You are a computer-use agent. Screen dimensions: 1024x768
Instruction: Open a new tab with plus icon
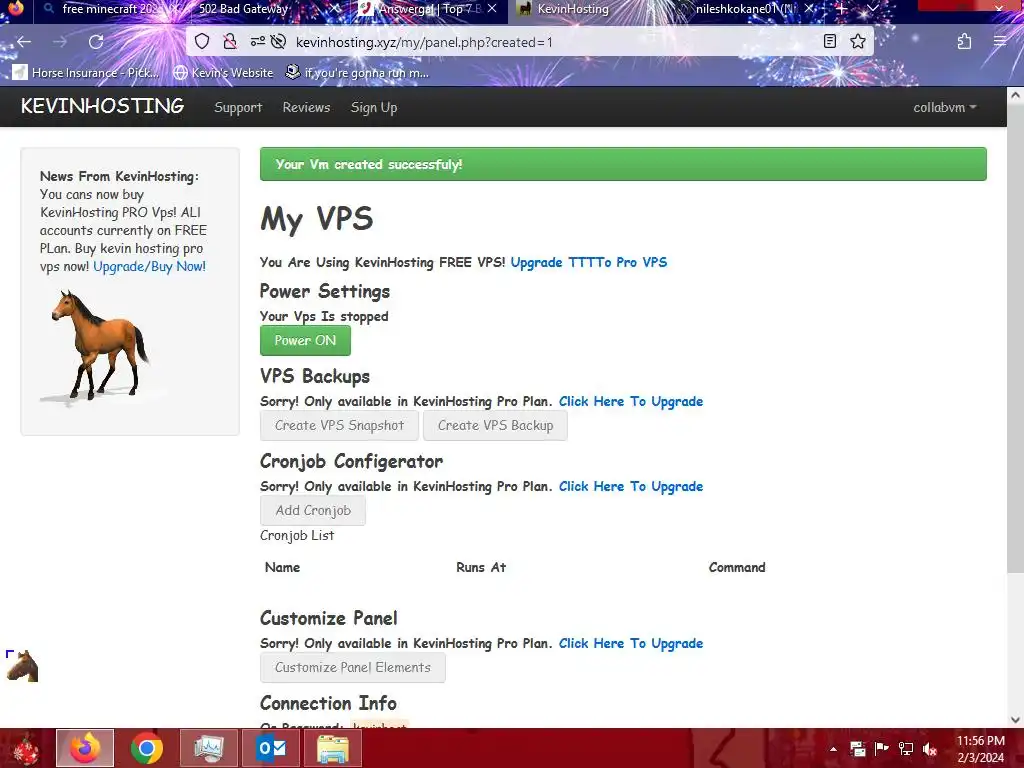(x=841, y=8)
